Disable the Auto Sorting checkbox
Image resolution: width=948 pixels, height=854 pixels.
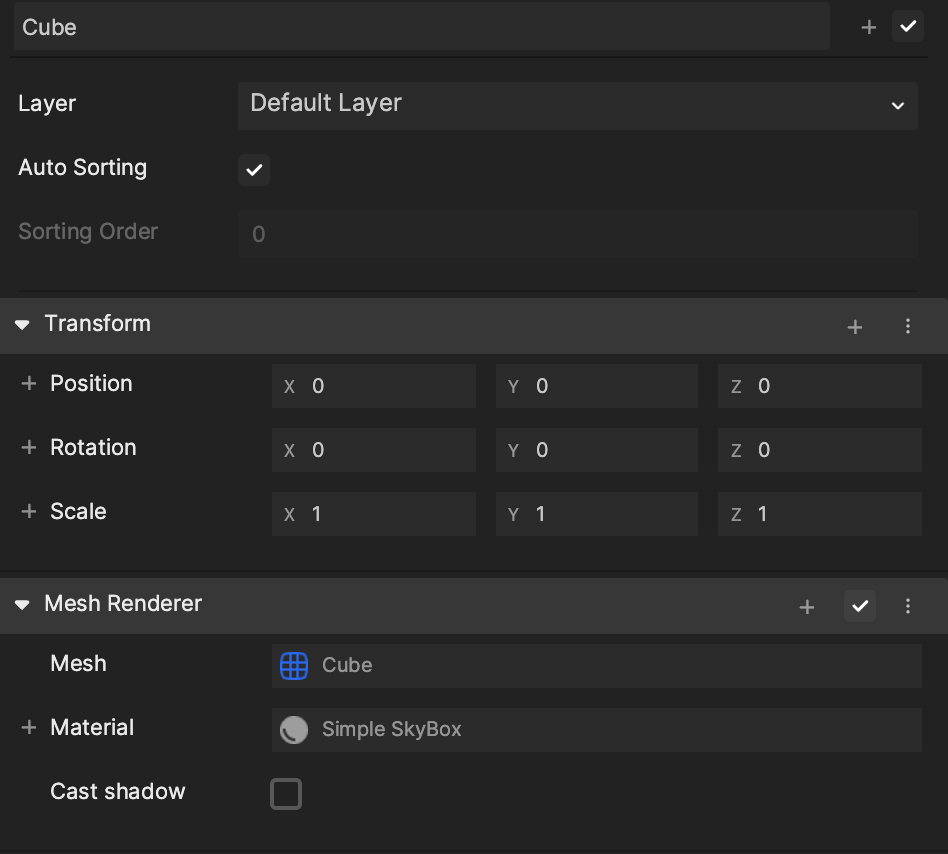[254, 170]
